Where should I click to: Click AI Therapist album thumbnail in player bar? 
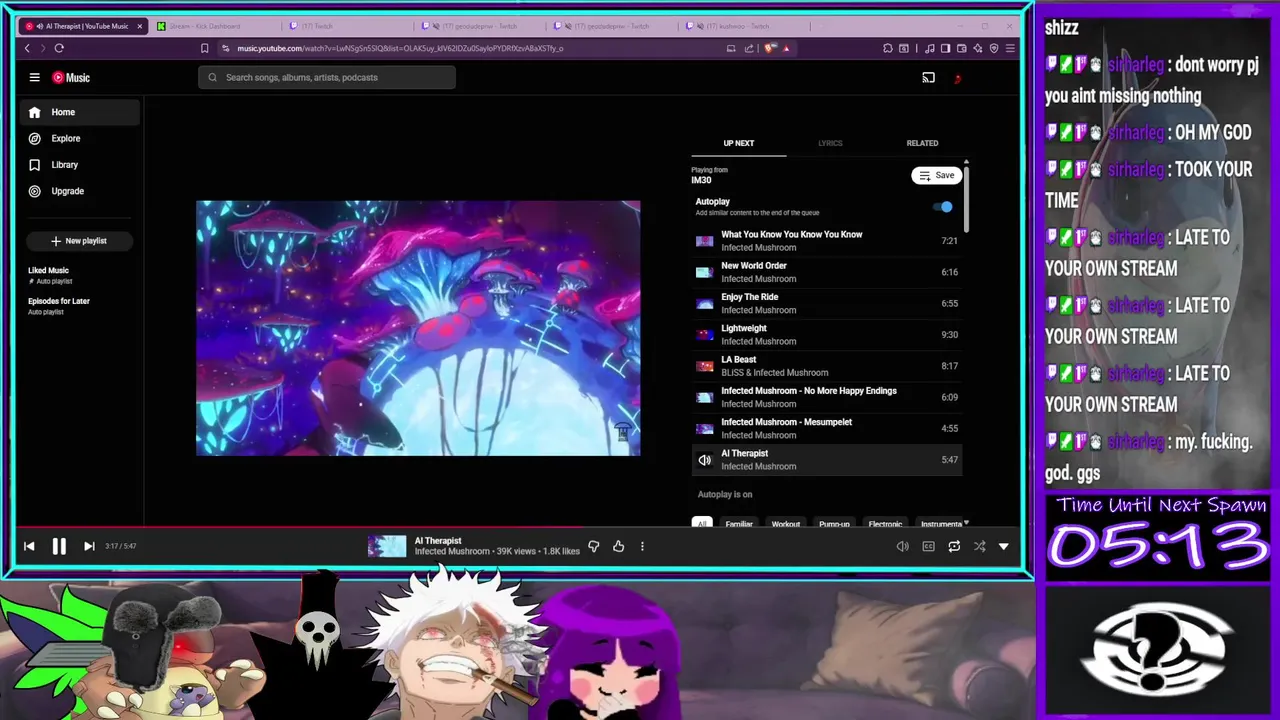(387, 546)
